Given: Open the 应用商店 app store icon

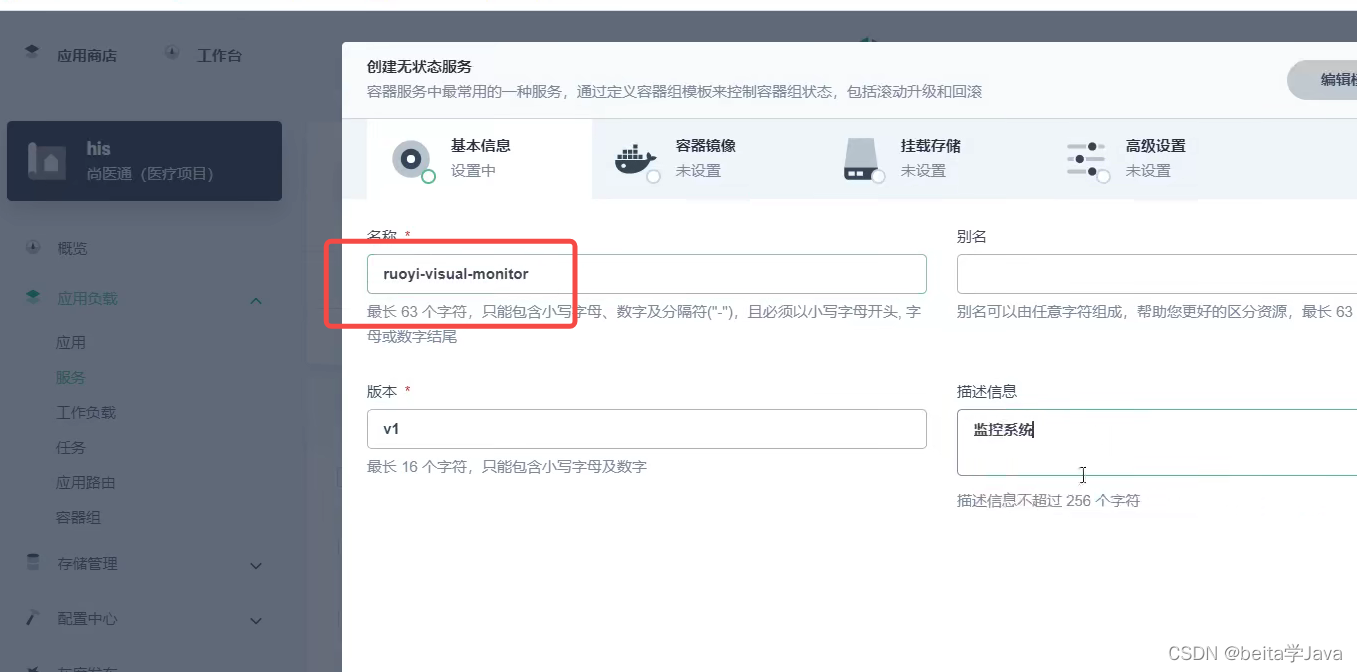Looking at the screenshot, I should 32,51.
